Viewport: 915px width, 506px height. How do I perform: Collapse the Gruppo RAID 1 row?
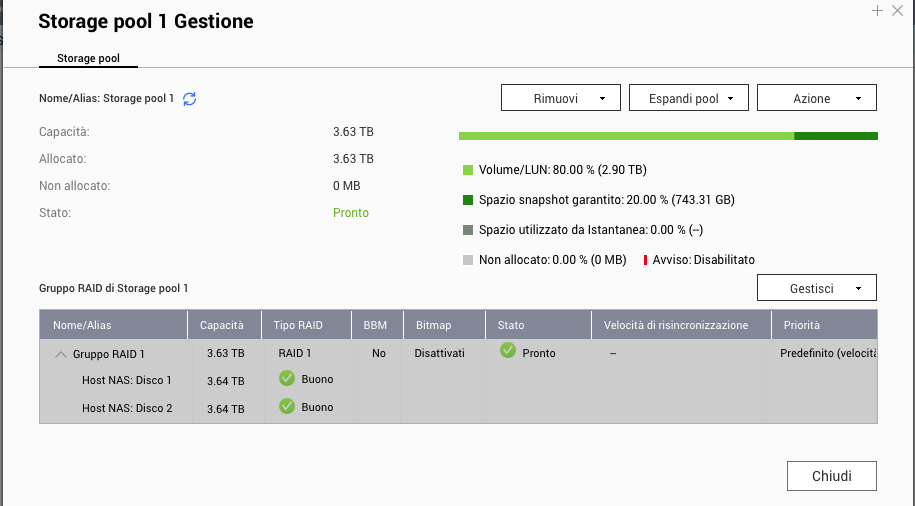pyautogui.click(x=61, y=354)
